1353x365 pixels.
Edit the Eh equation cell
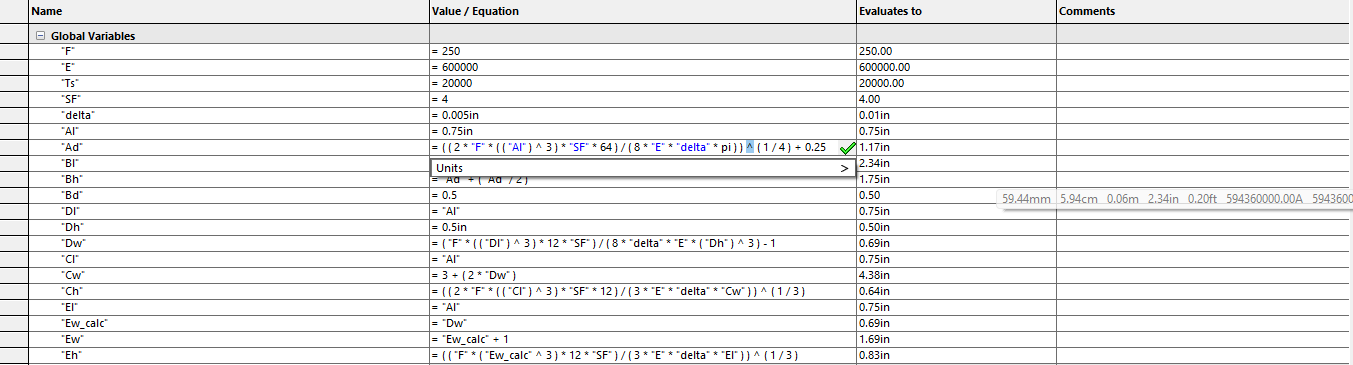click(643, 355)
